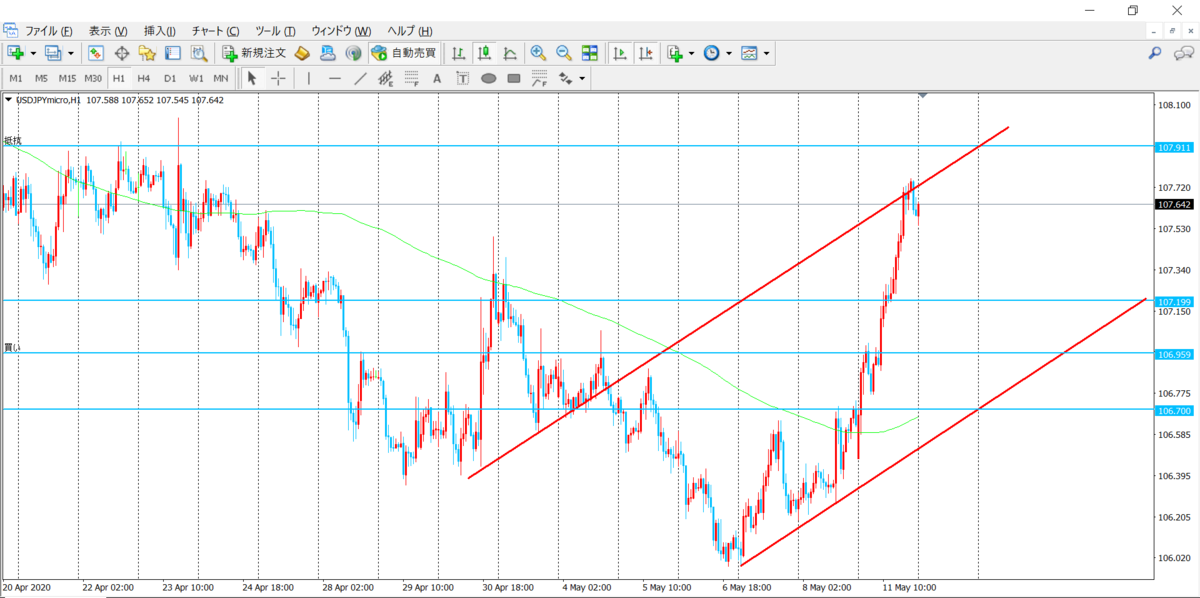This screenshot has width=1200, height=598.
Task: Select the ellipse drawing tool
Action: [x=489, y=78]
